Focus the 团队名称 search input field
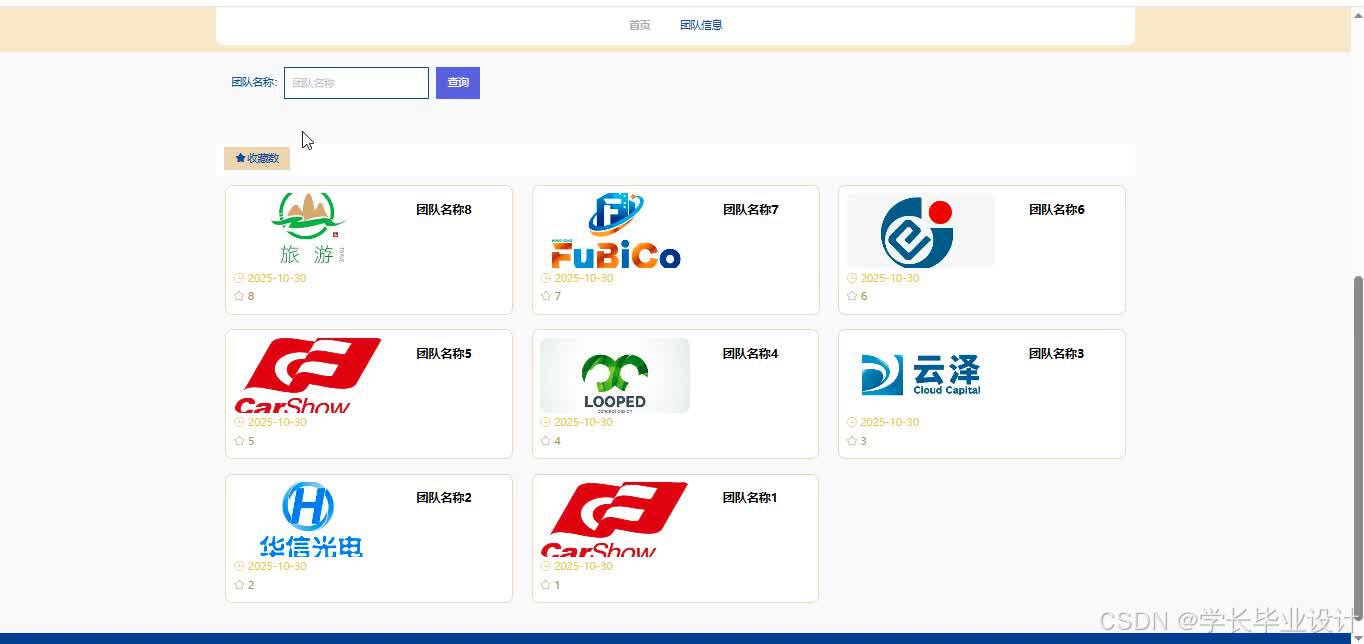Screen dimensions: 1364x644 (356, 83)
